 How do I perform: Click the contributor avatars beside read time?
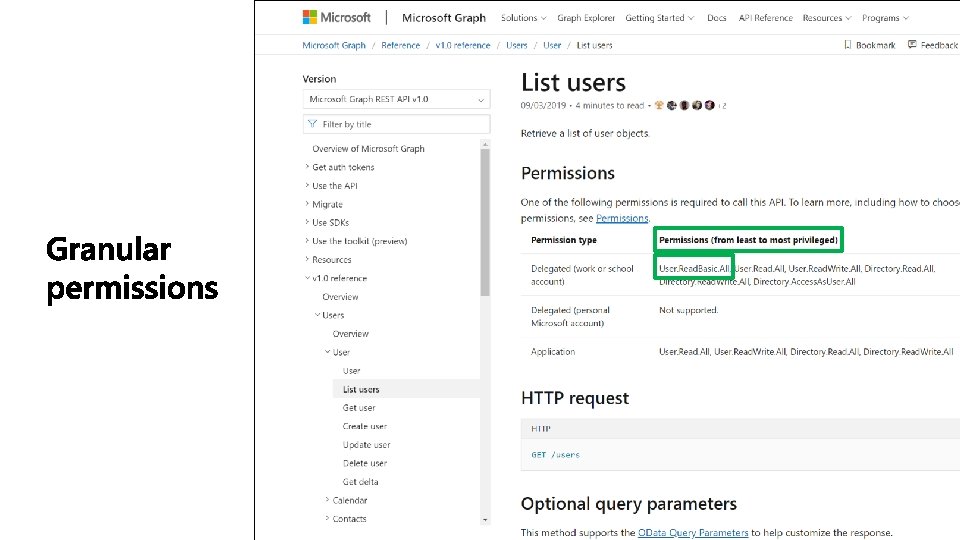click(683, 105)
